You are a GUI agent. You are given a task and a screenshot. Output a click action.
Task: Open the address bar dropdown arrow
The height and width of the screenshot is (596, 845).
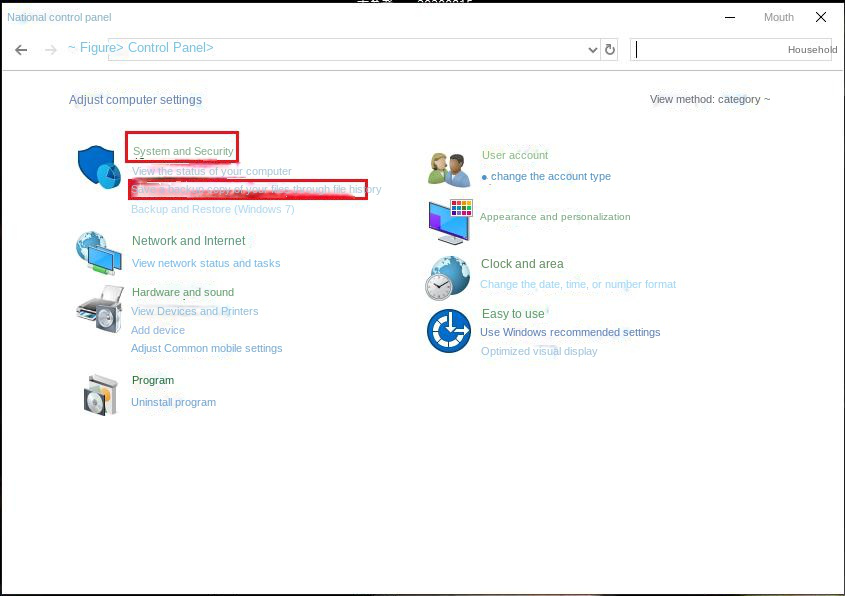coord(594,48)
